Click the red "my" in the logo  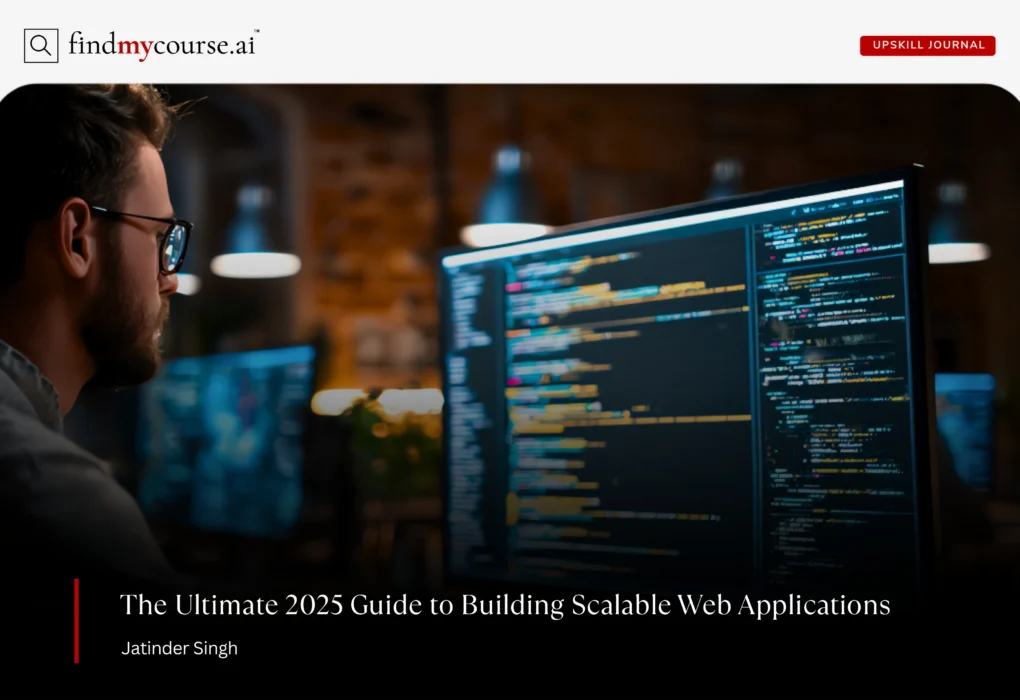pos(135,45)
